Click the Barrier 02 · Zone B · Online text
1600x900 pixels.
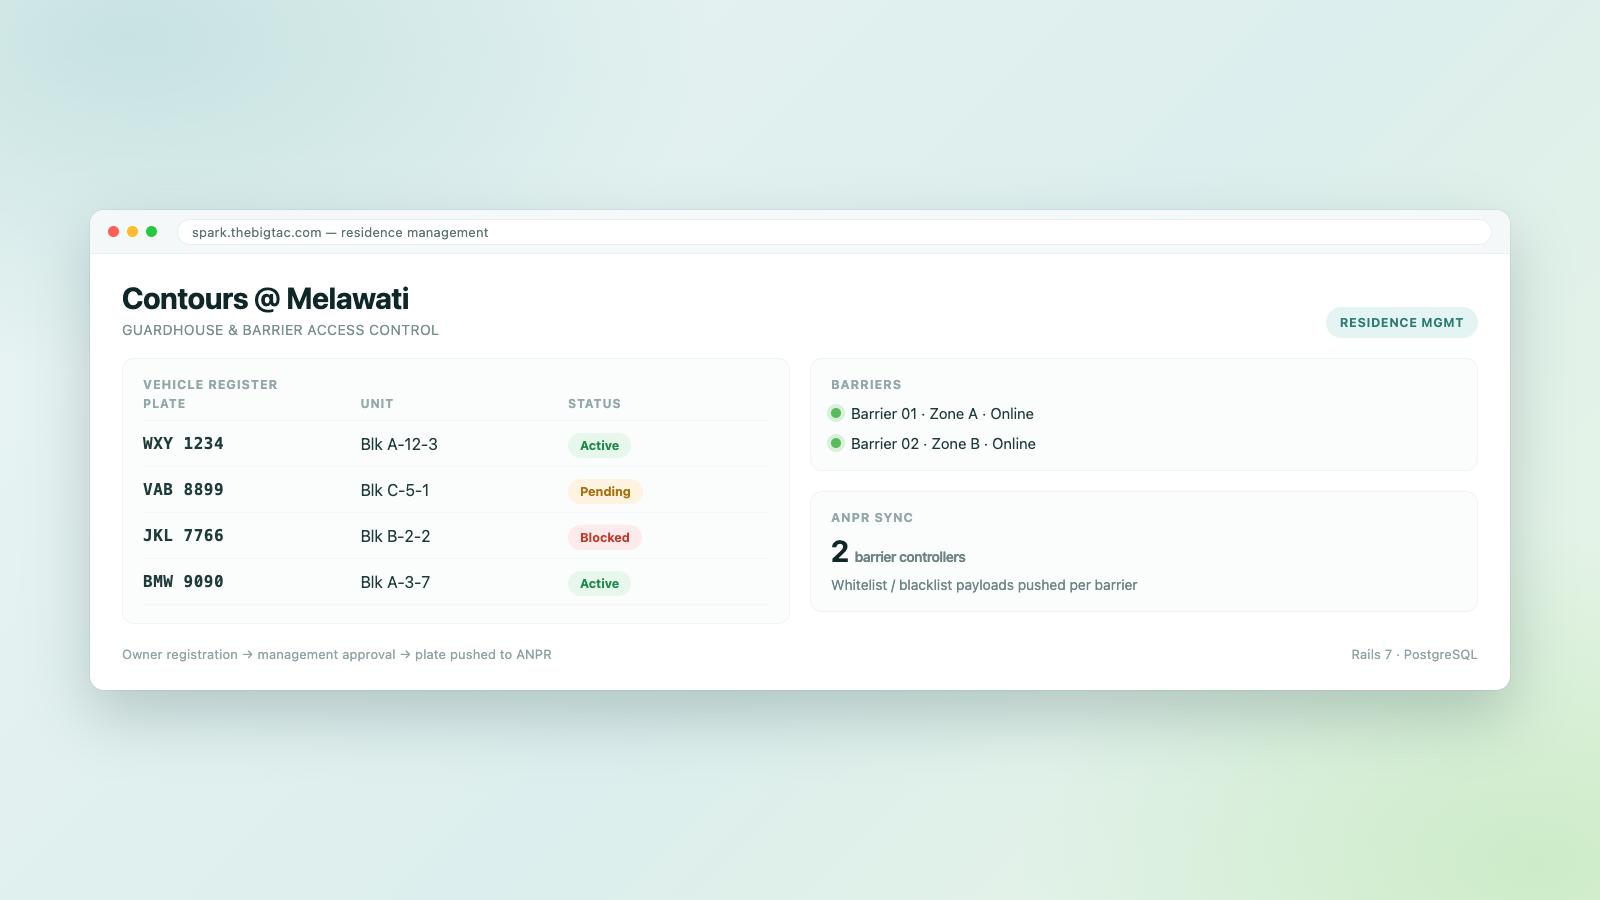pos(943,444)
